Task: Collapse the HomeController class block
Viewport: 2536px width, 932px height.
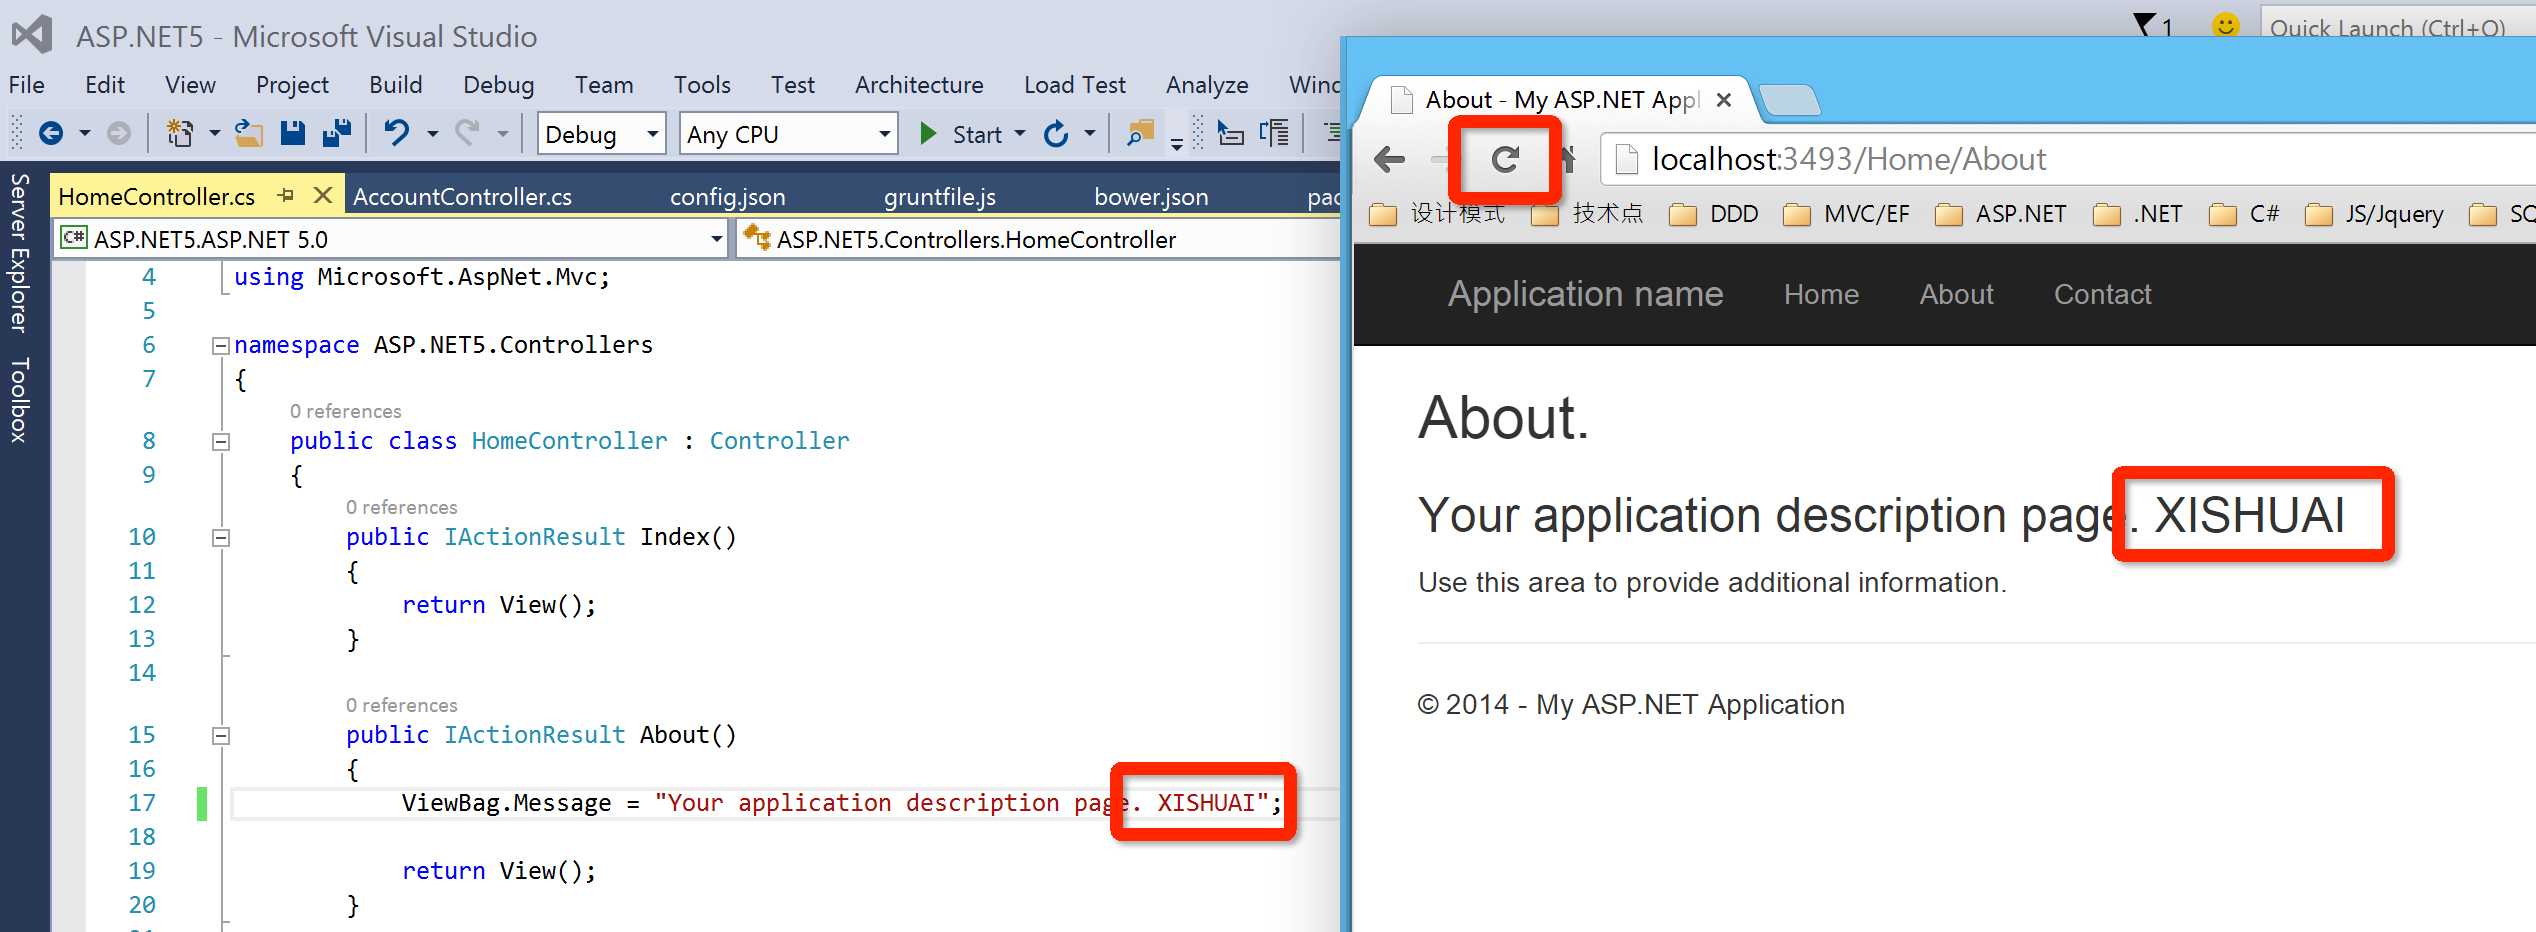Action: pyautogui.click(x=221, y=441)
